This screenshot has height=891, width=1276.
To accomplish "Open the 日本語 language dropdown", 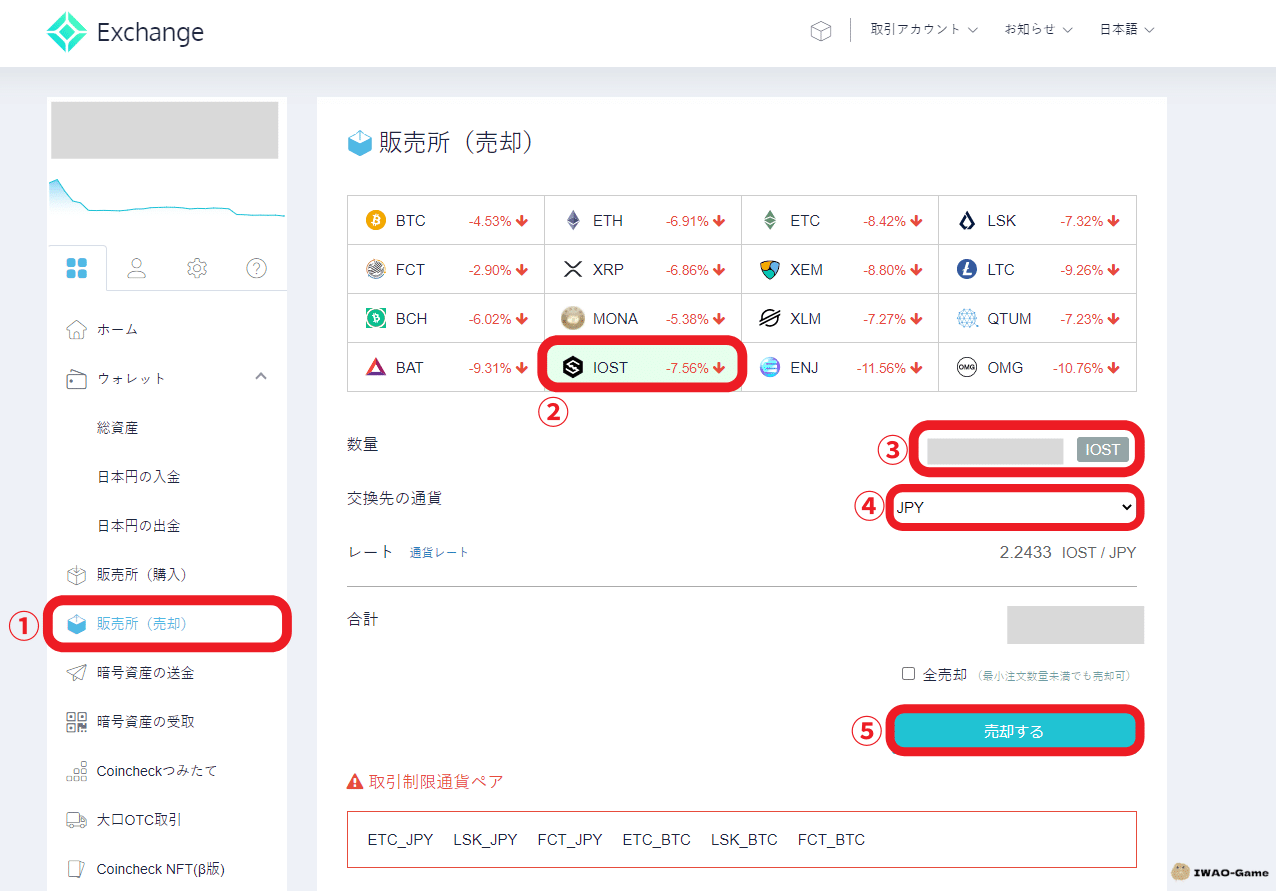I will 1127,30.
